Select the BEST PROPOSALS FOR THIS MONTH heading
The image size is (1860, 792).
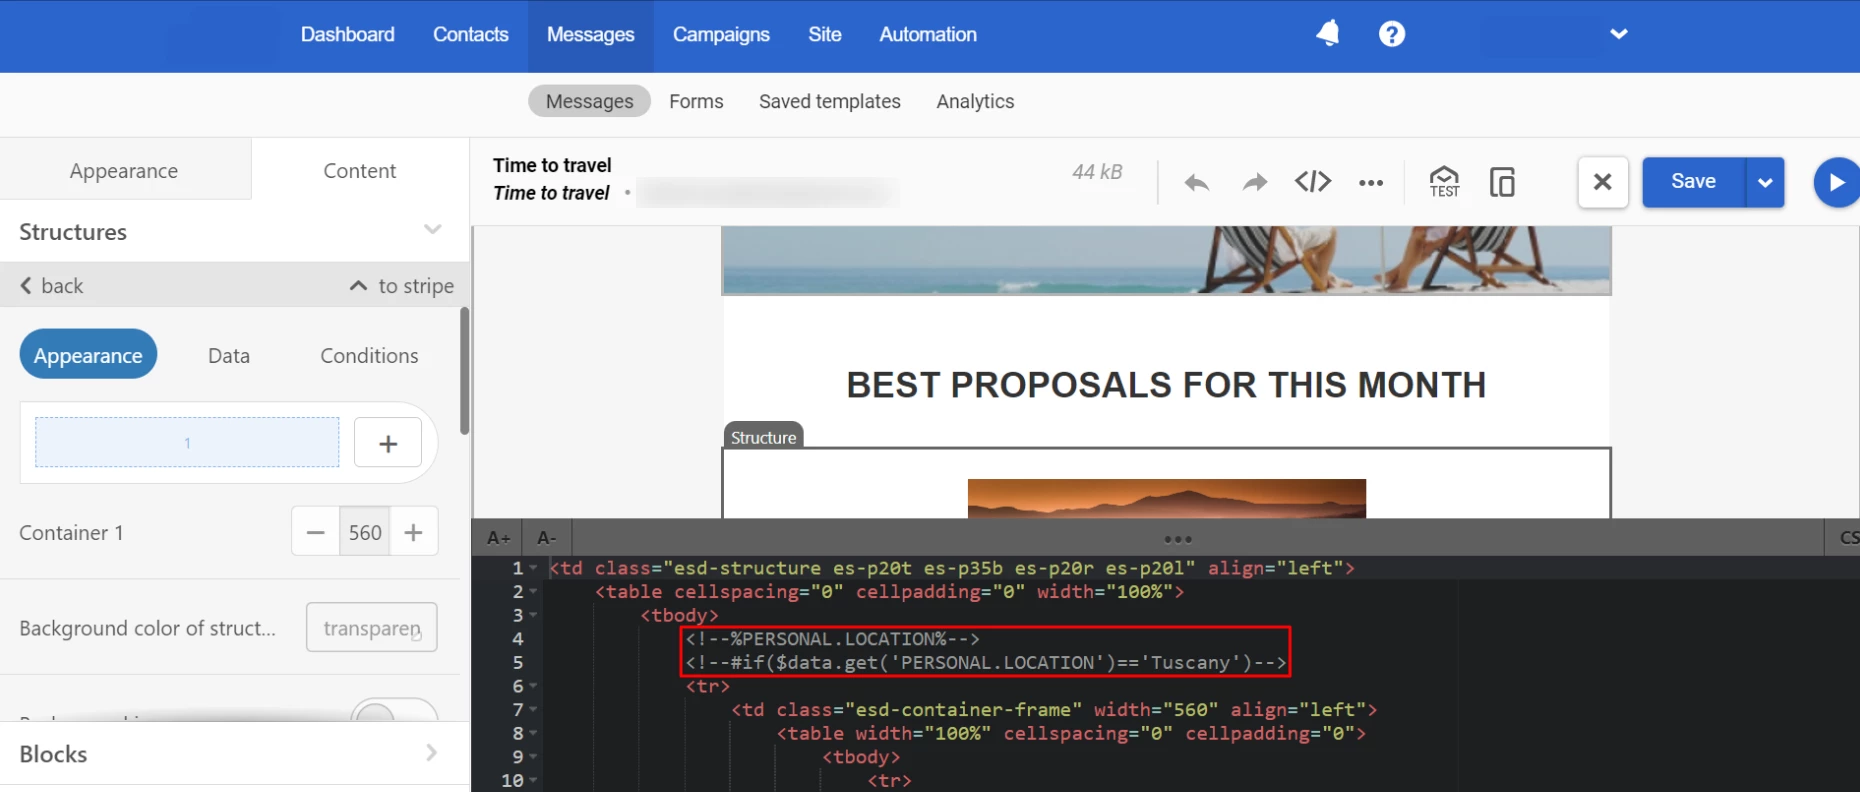coord(1166,385)
